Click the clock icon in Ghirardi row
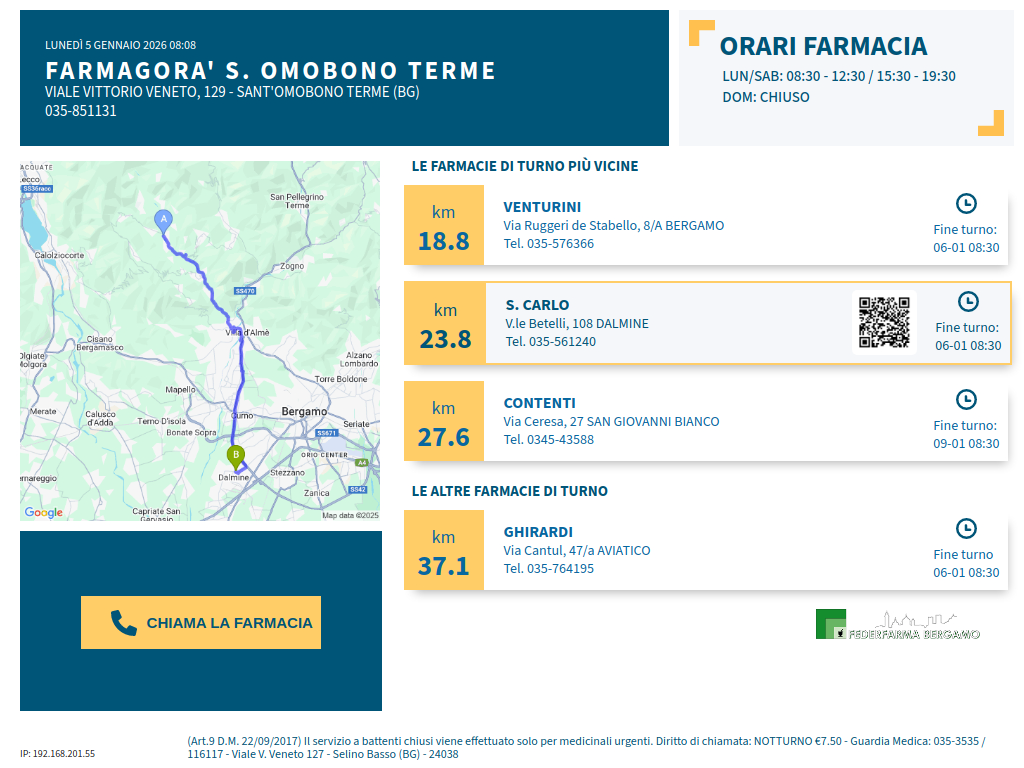 point(966,529)
